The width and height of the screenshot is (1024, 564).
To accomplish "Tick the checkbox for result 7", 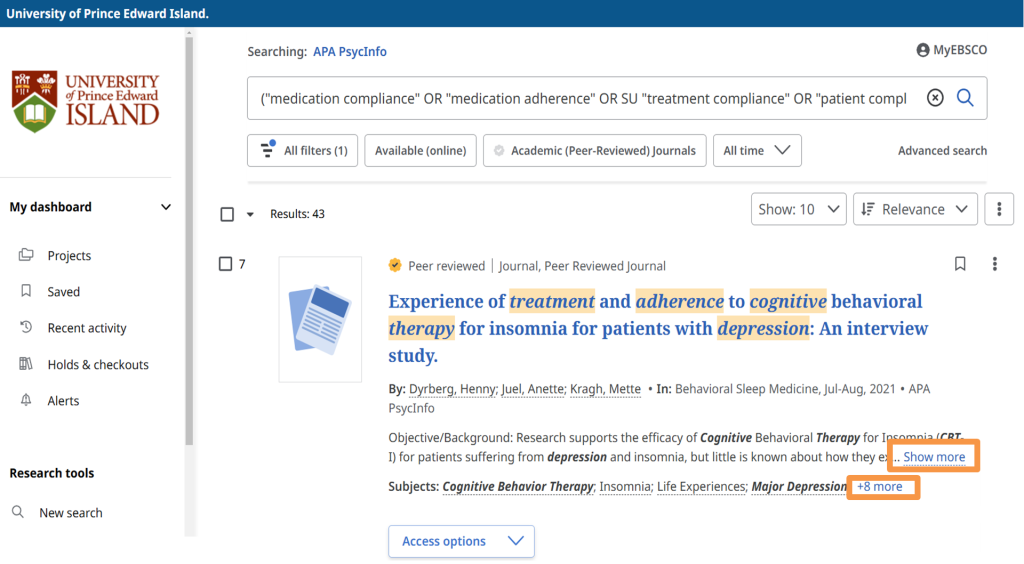I will point(226,264).
